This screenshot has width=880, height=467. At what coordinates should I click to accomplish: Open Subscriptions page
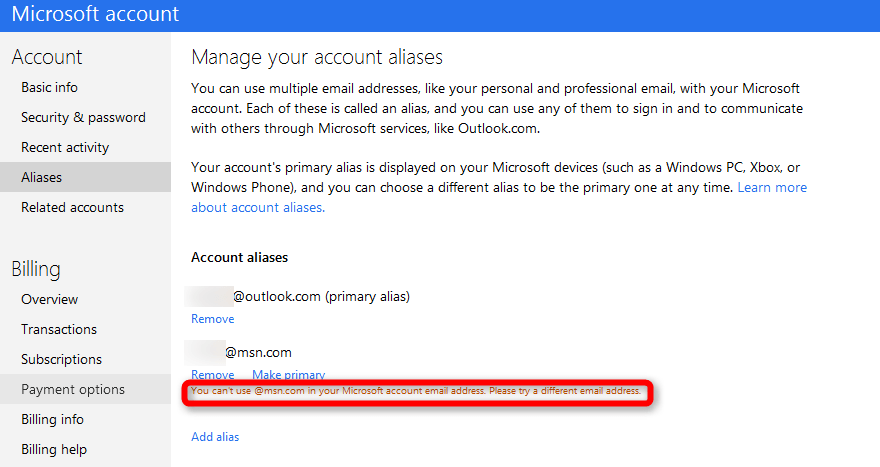click(x=62, y=359)
